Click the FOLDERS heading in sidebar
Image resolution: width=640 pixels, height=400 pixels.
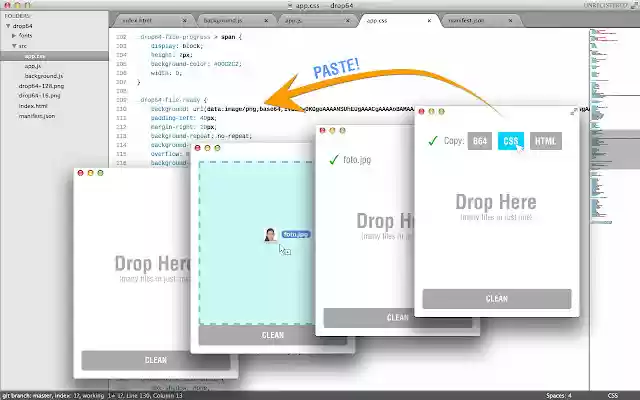click(18, 16)
